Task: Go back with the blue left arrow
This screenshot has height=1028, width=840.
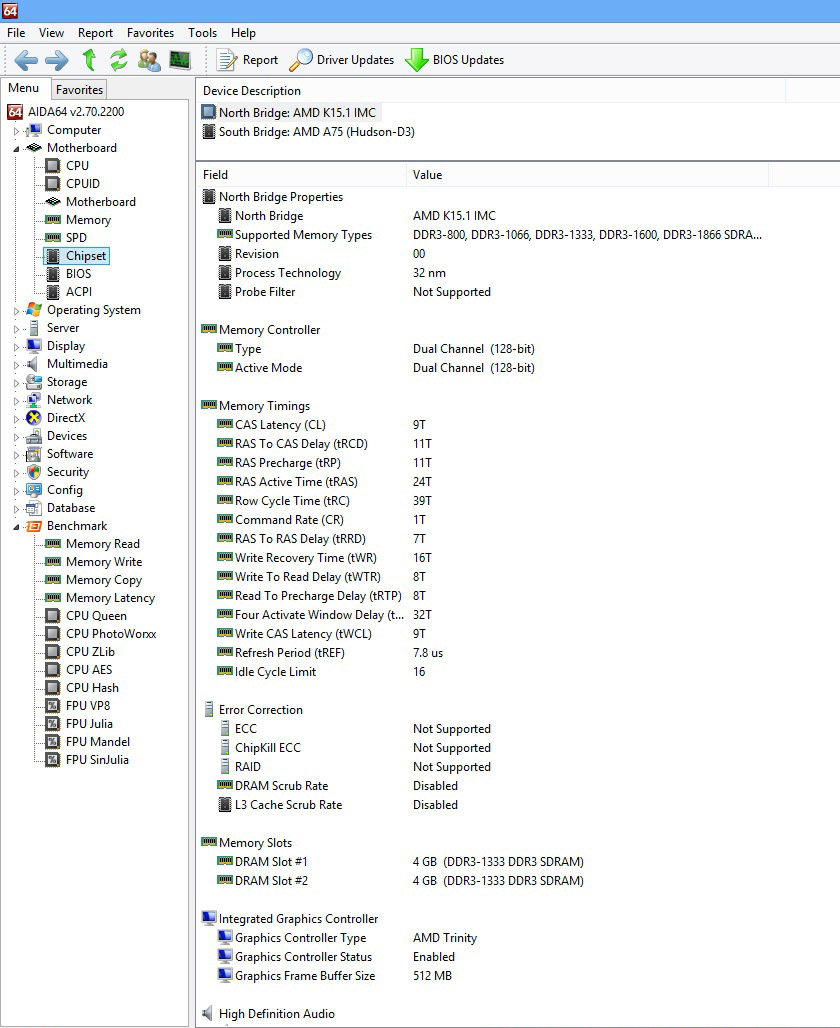Action: coord(26,60)
